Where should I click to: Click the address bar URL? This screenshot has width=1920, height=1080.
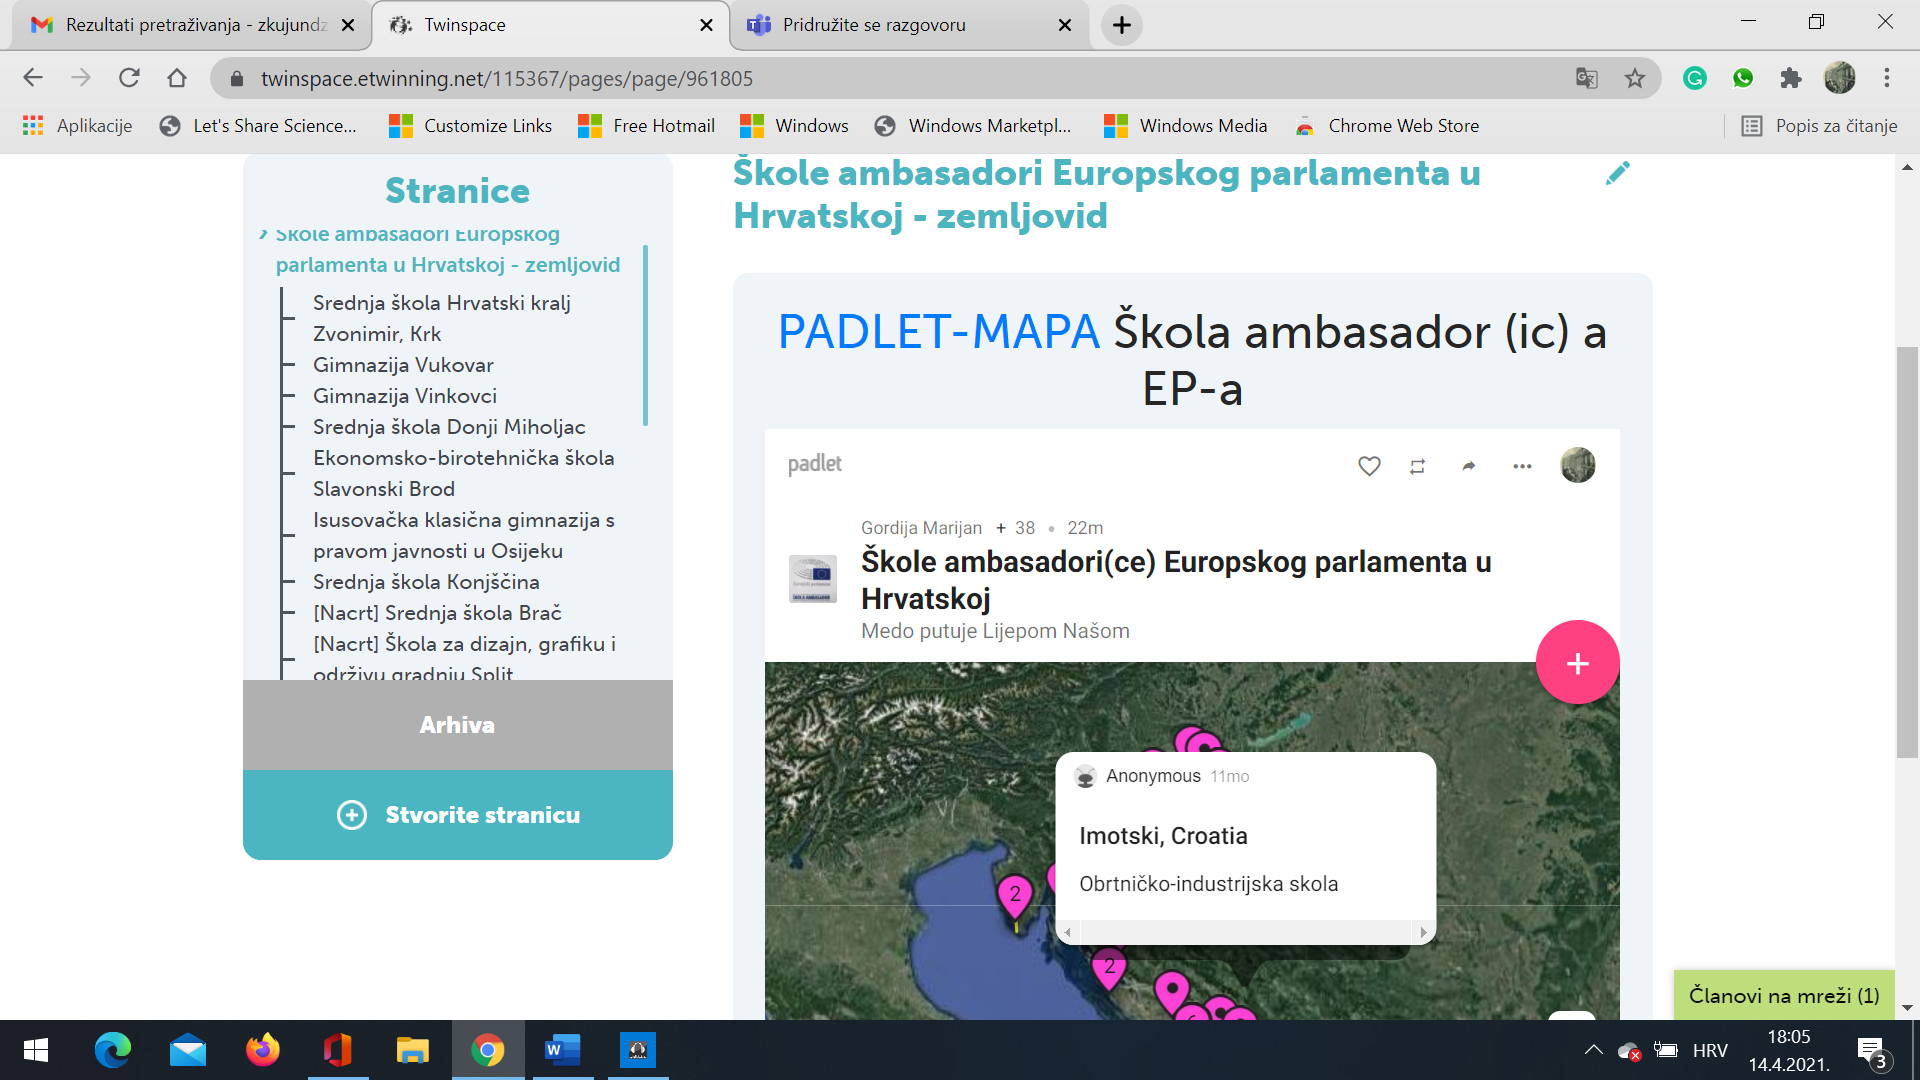pos(507,78)
